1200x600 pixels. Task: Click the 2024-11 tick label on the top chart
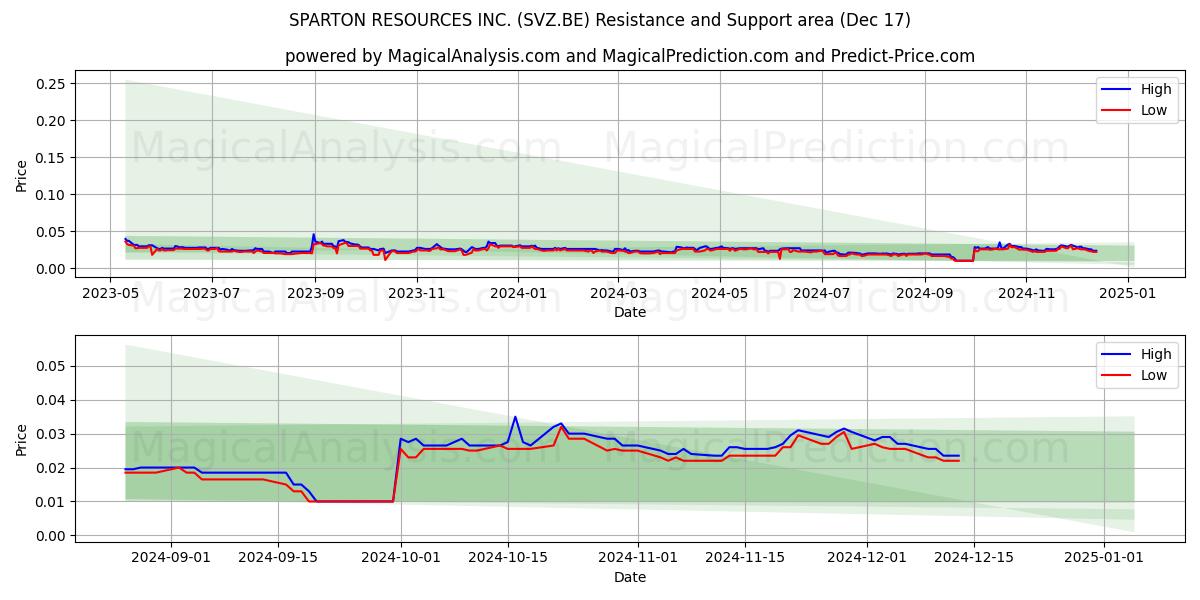[x=1028, y=293]
